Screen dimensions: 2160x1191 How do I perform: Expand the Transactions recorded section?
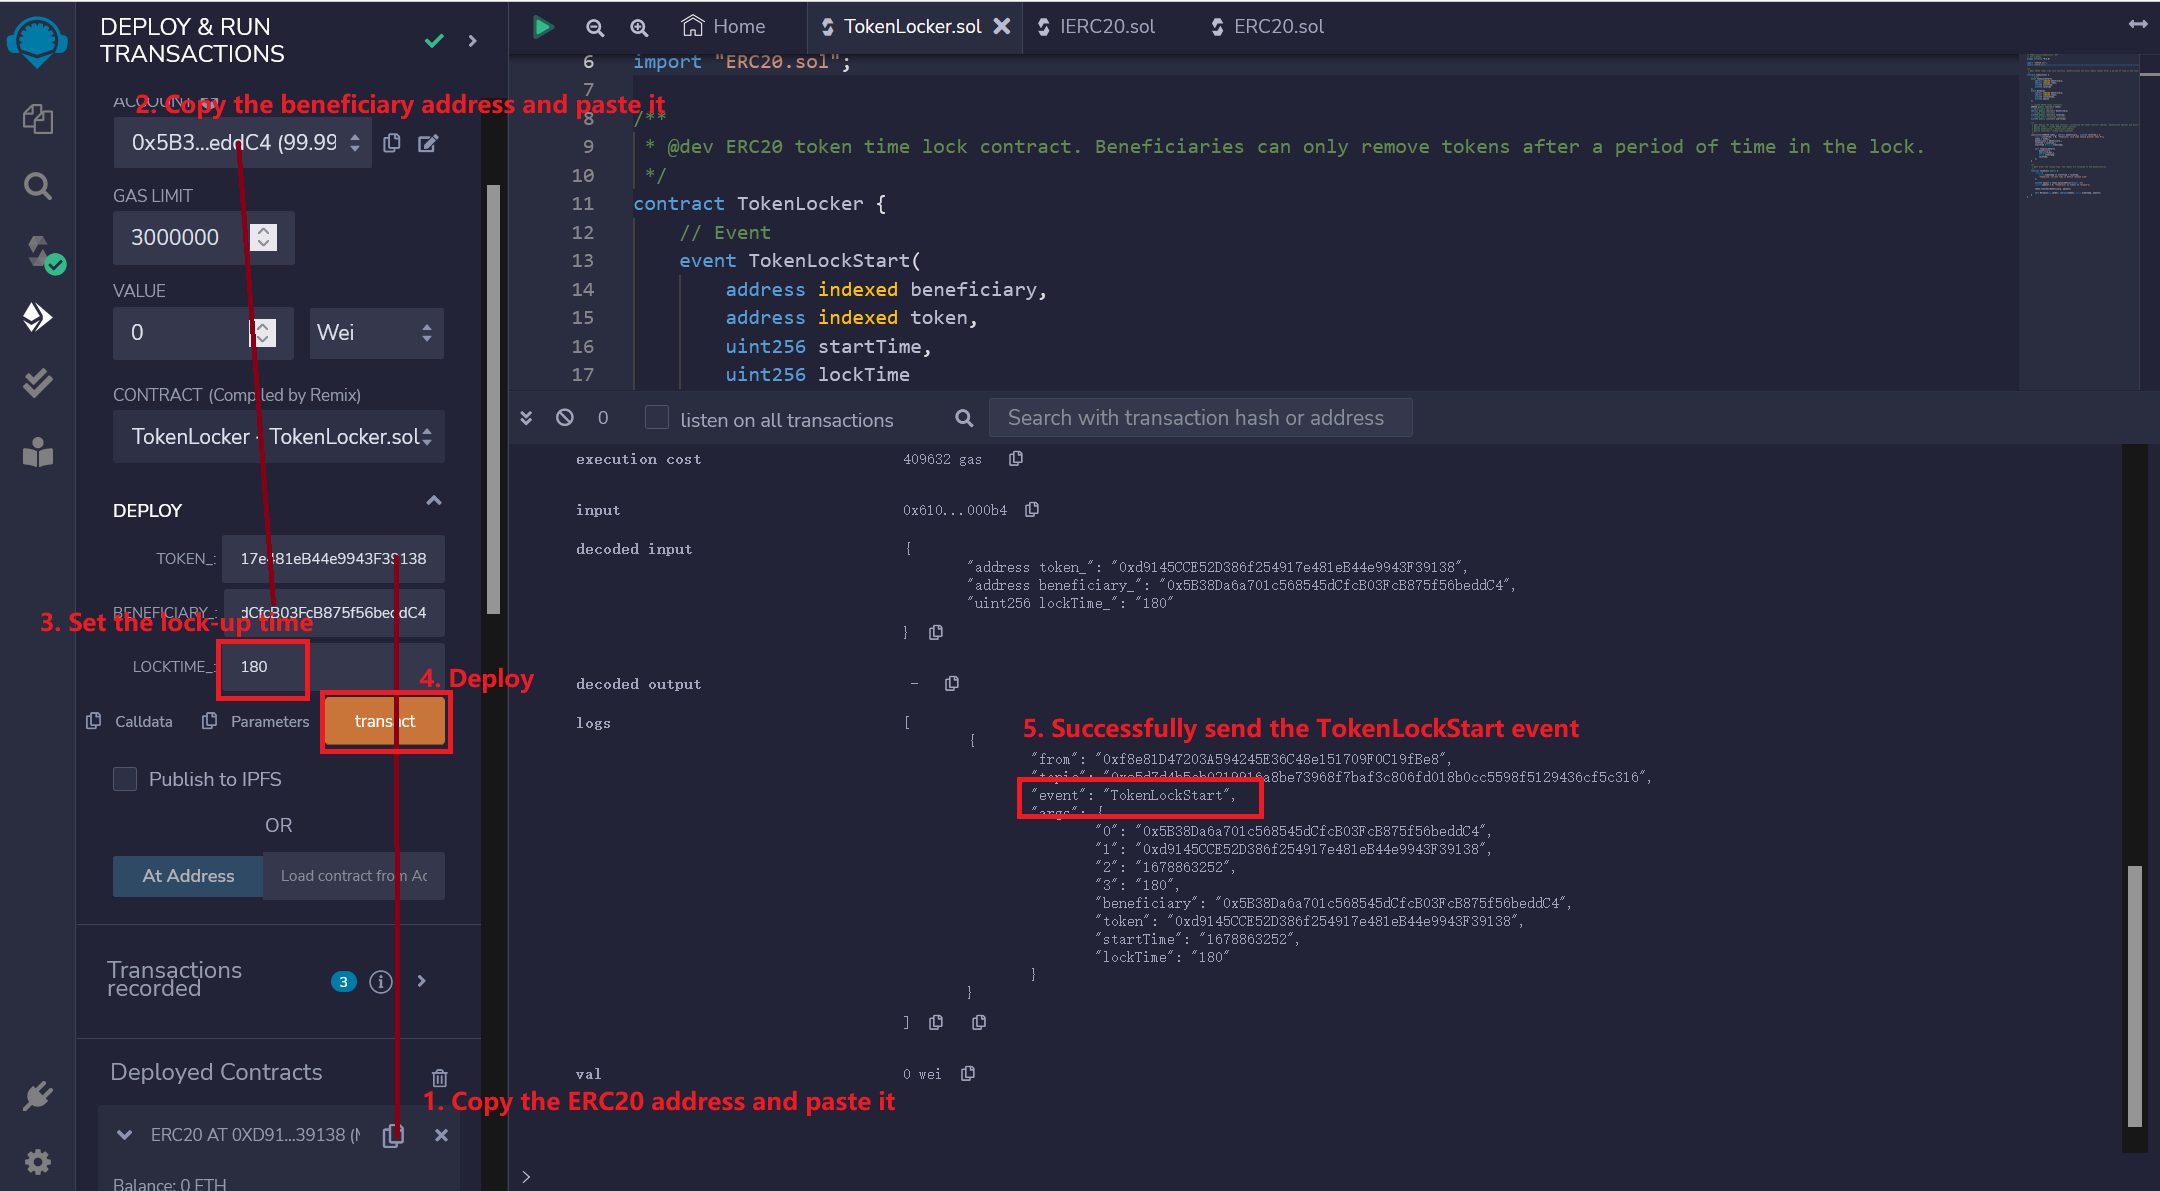(422, 981)
